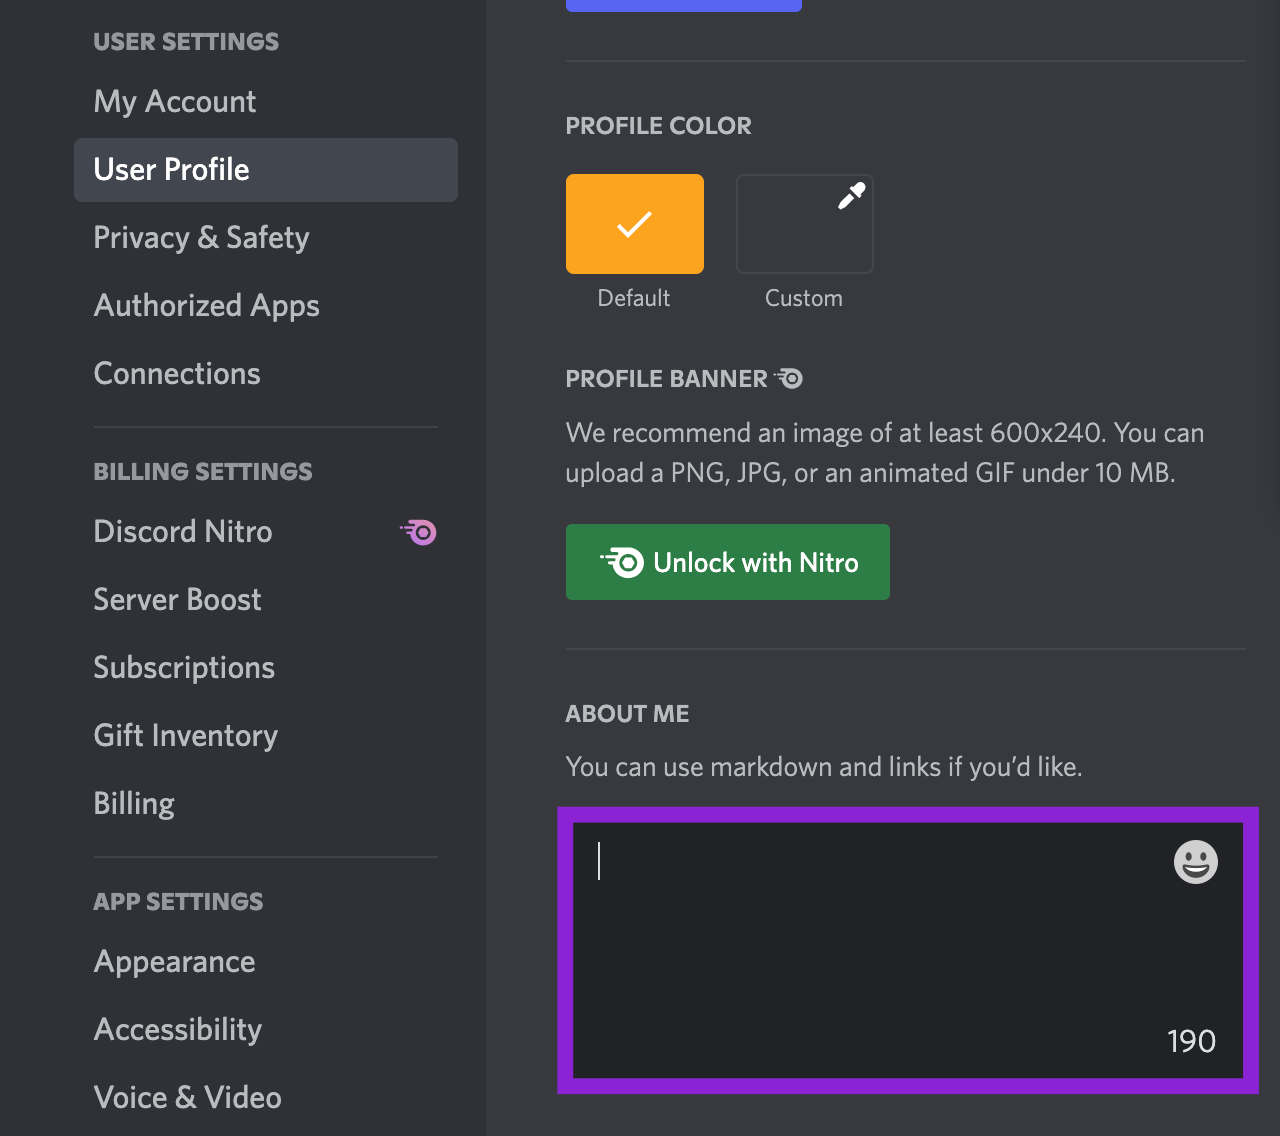Click the Nitro icon beside Discord Nitro
The width and height of the screenshot is (1280, 1136).
point(420,532)
